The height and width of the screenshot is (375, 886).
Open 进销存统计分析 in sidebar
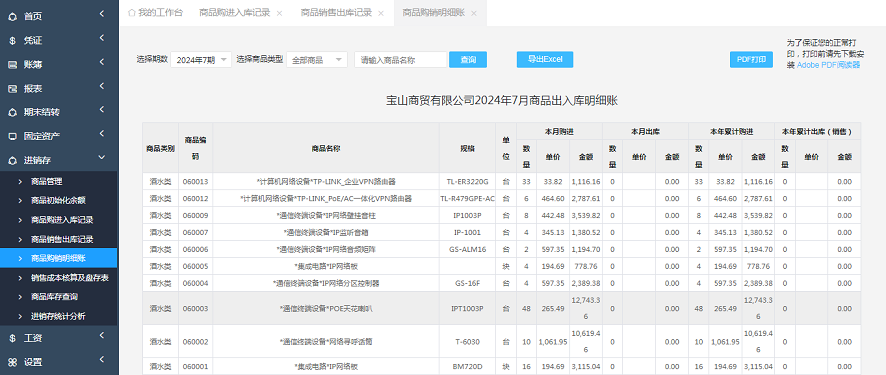[x=59, y=316]
